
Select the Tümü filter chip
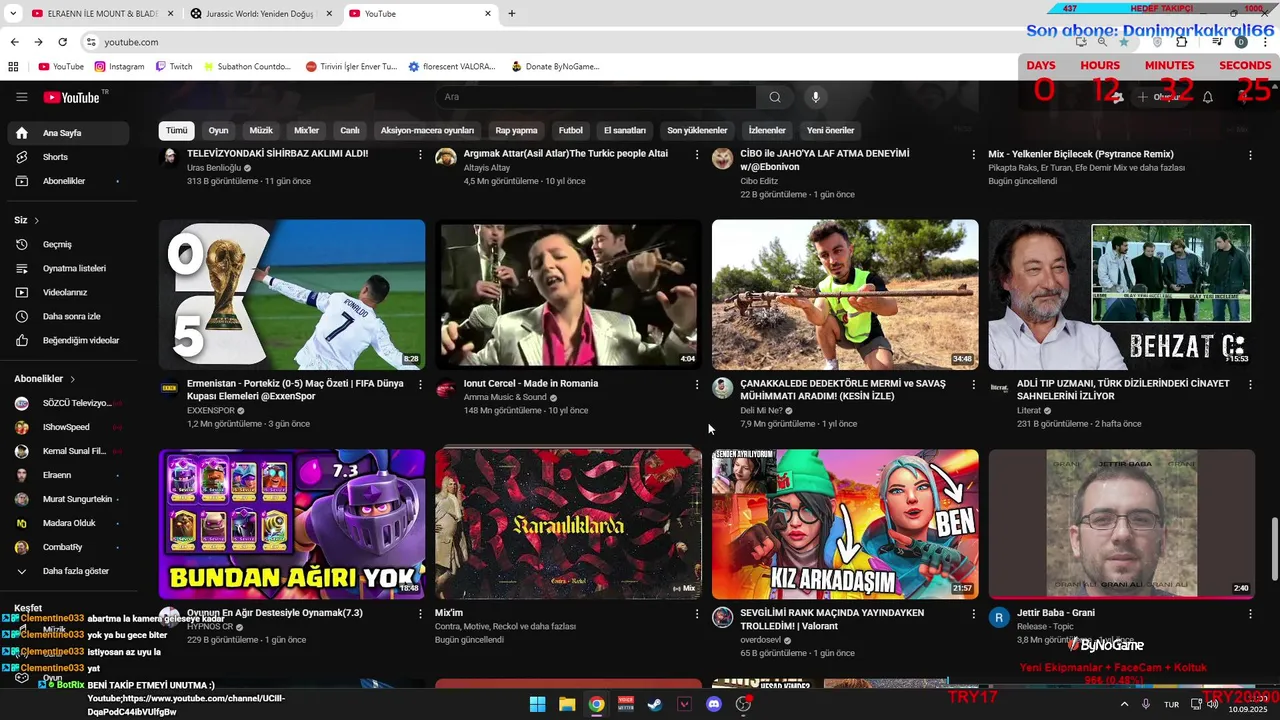point(176,130)
